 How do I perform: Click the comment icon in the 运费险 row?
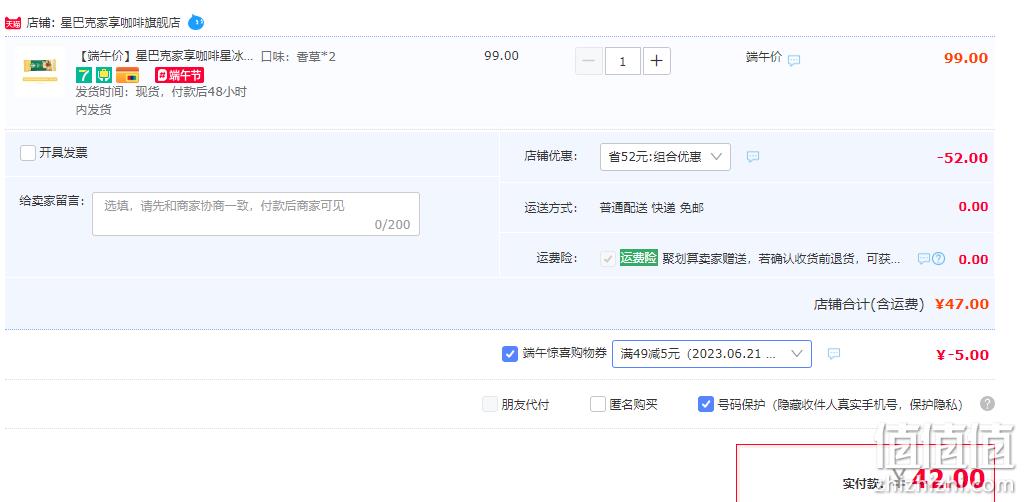click(x=923, y=259)
